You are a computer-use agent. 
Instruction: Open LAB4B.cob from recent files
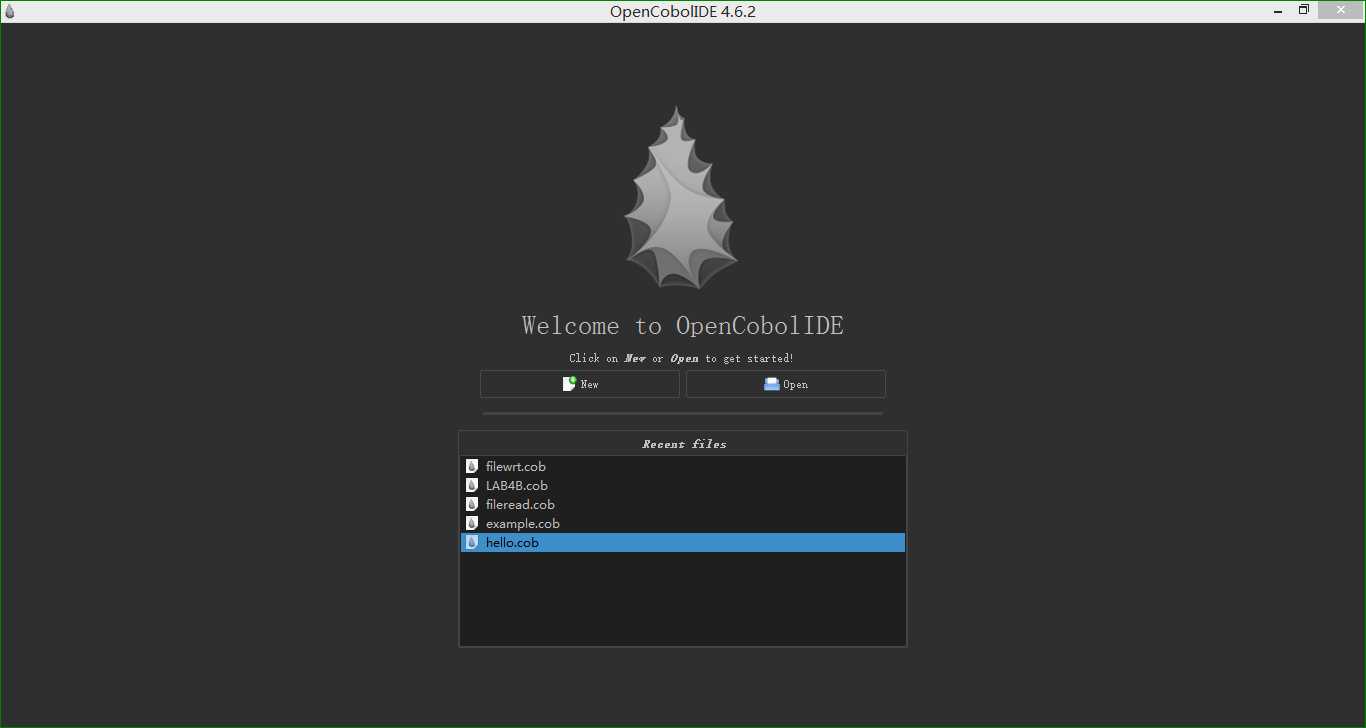pyautogui.click(x=683, y=486)
